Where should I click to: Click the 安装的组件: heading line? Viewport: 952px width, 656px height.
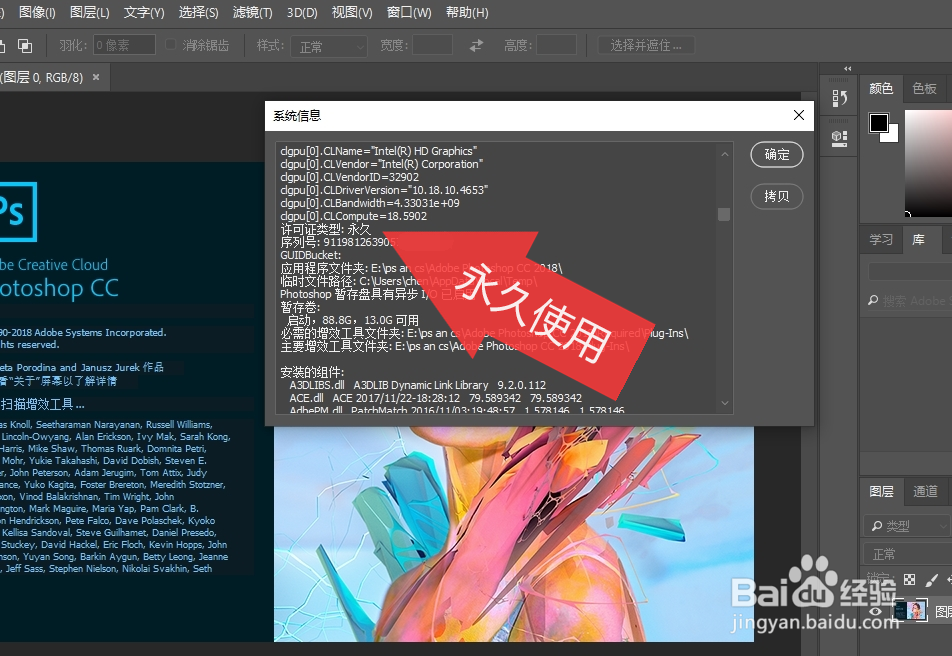tap(312, 372)
